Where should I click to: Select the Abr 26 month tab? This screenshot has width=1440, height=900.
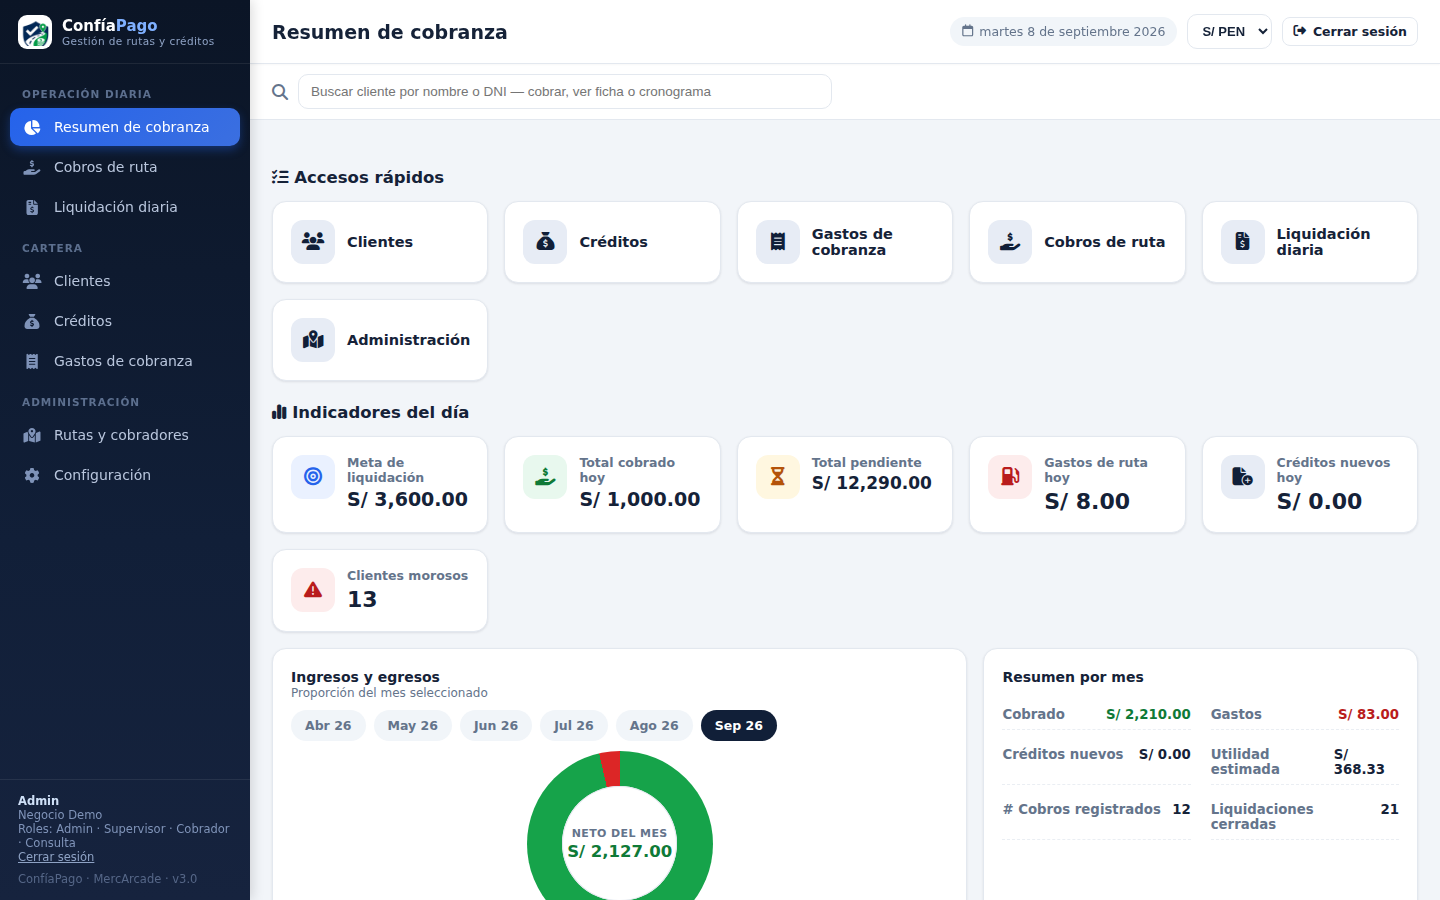[328, 726]
